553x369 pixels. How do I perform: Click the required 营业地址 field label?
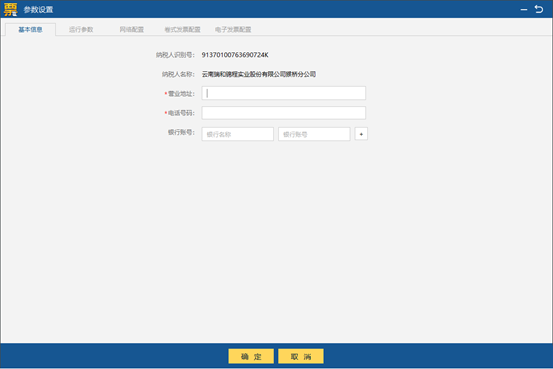(x=180, y=93)
